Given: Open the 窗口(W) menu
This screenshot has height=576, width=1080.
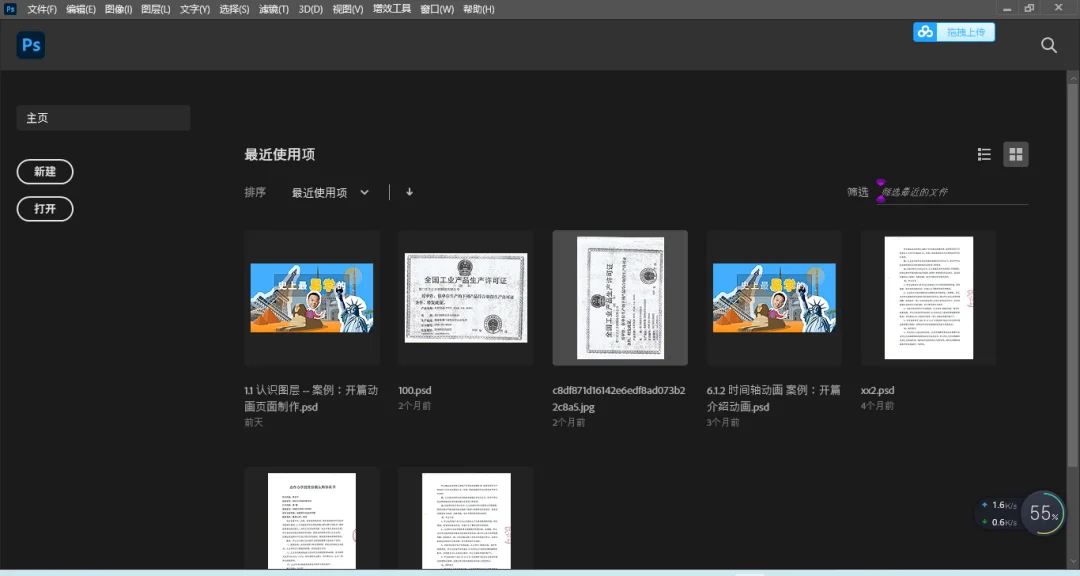Looking at the screenshot, I should click(x=437, y=9).
